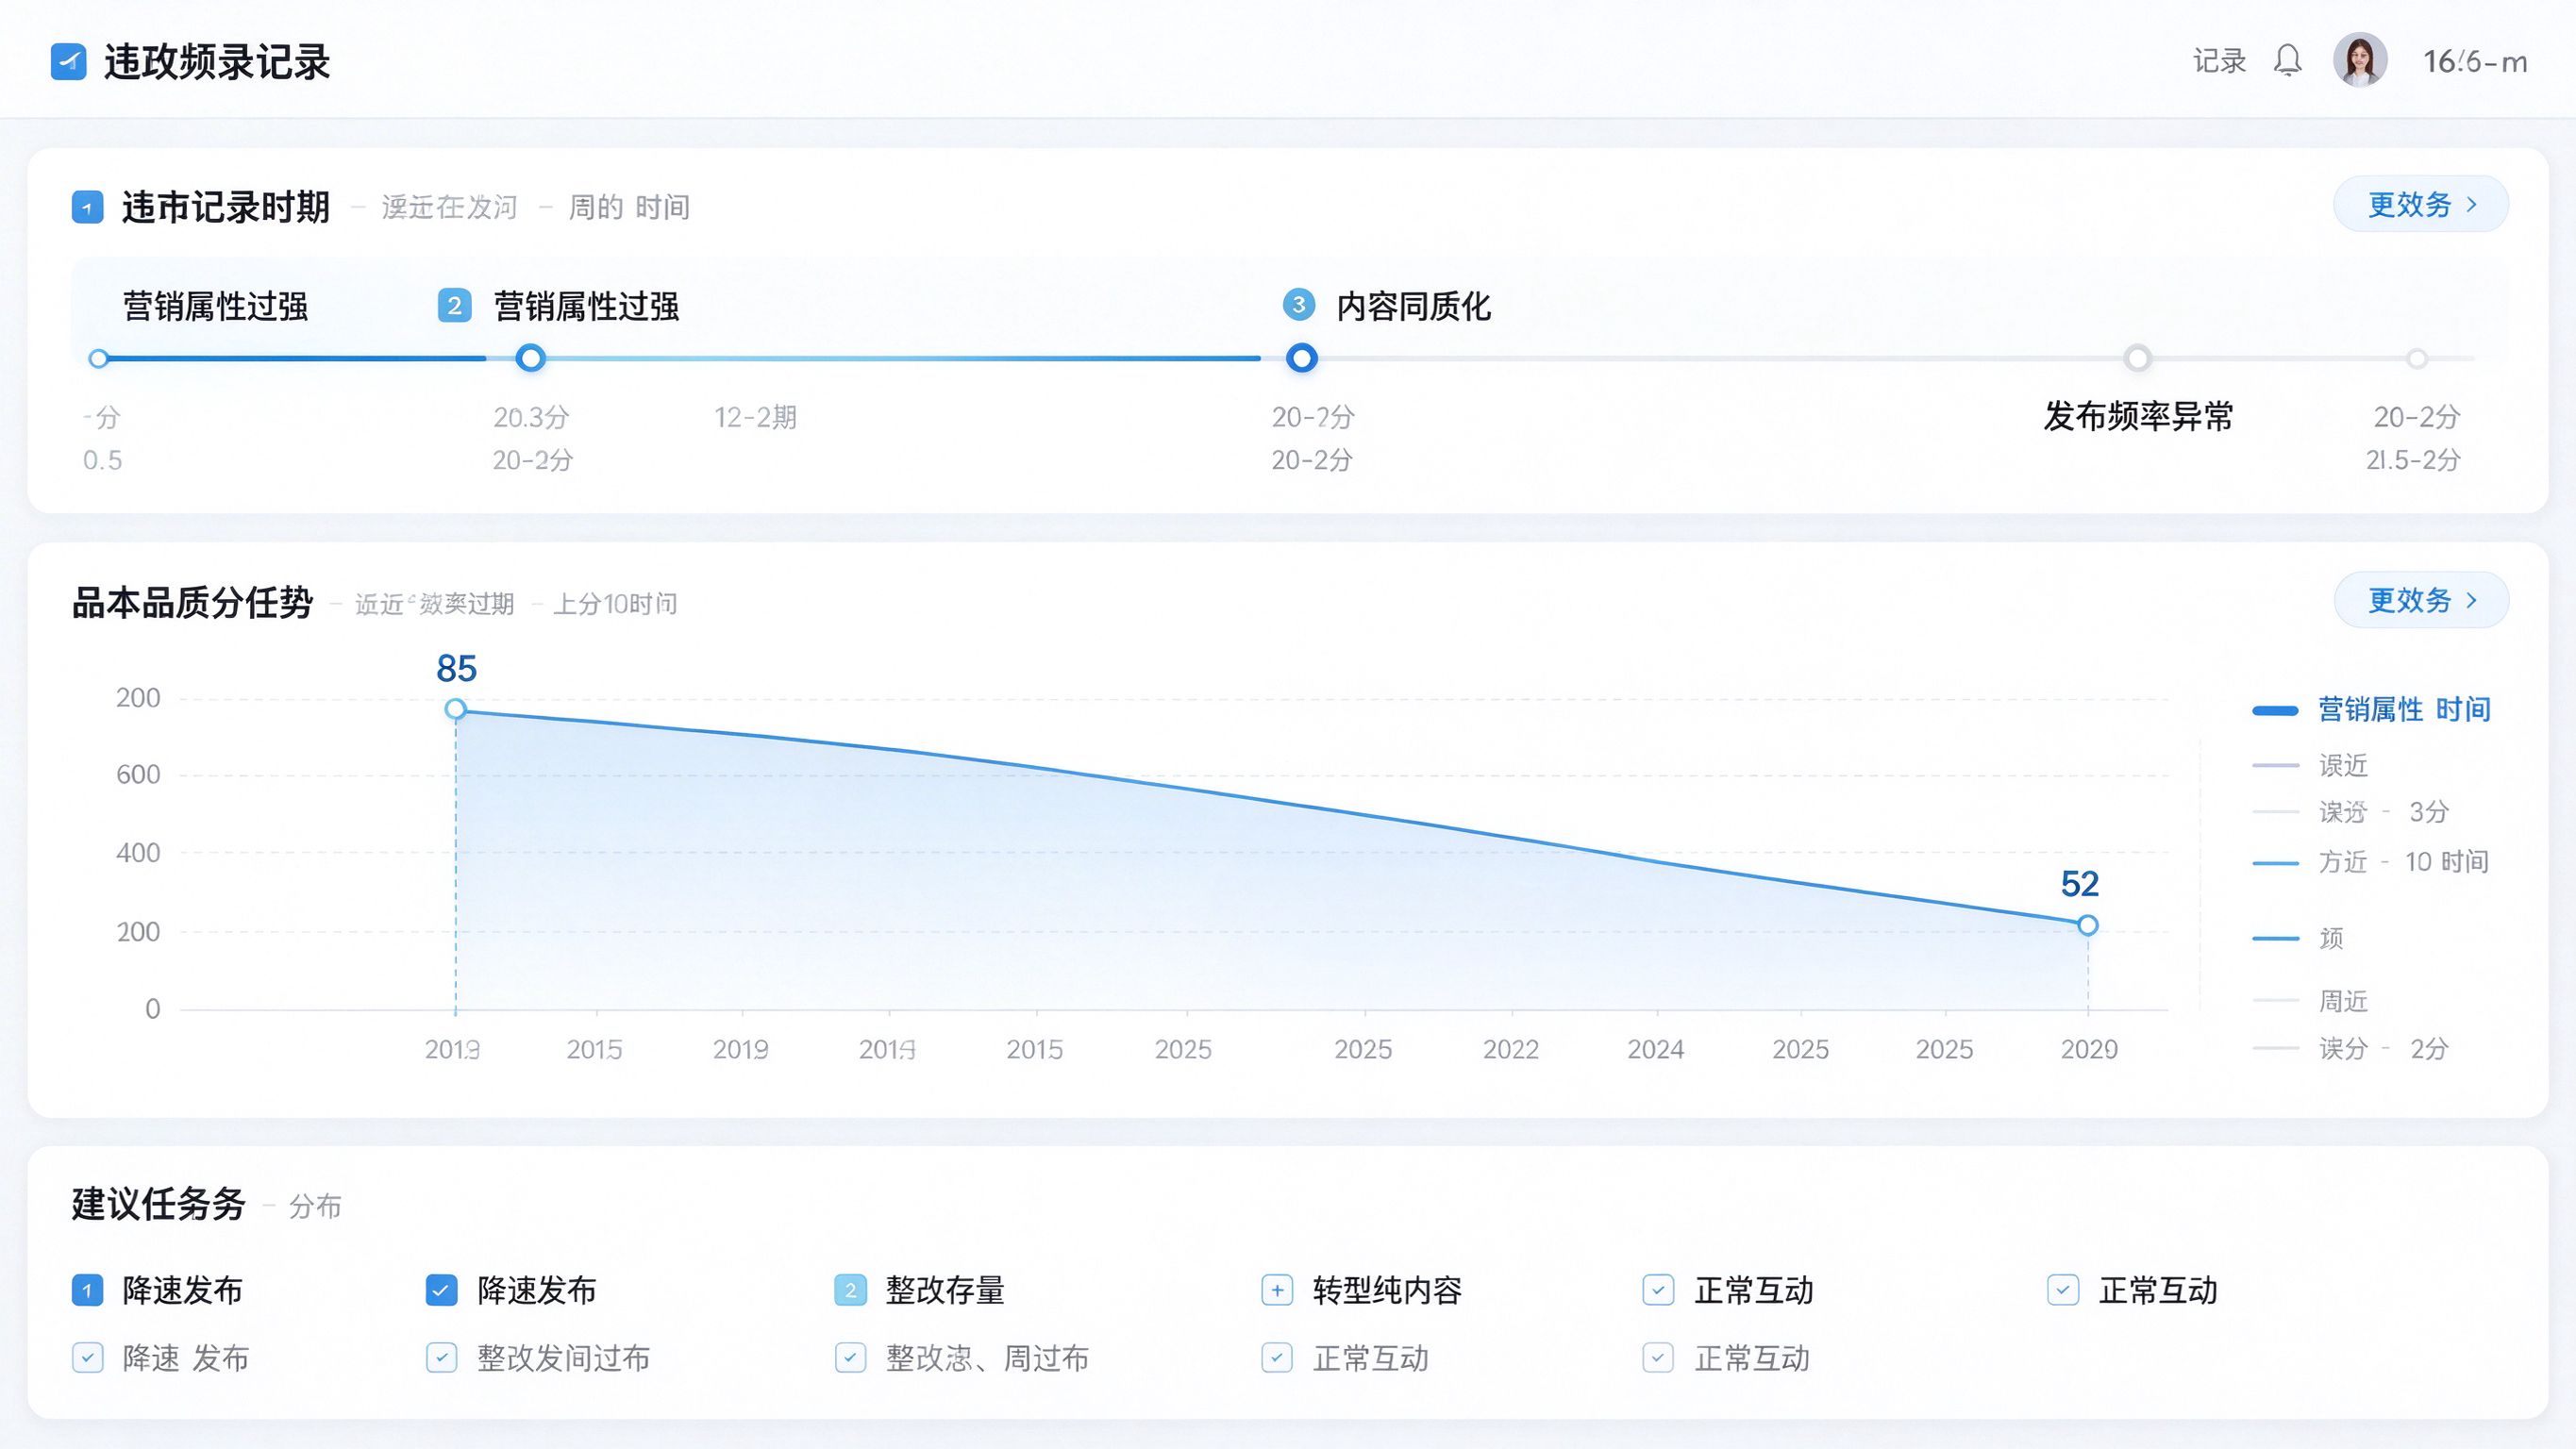Screen dimensions: 2576x1449
Task: Click the 2022 x-axis label
Action: coord(1510,1049)
